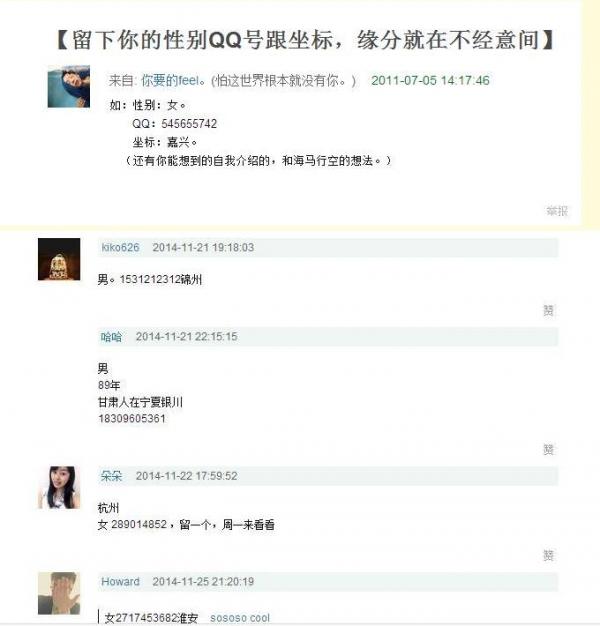Click kiko626's reply timestamp 2014-11-21 19:18:03

tap(203, 248)
